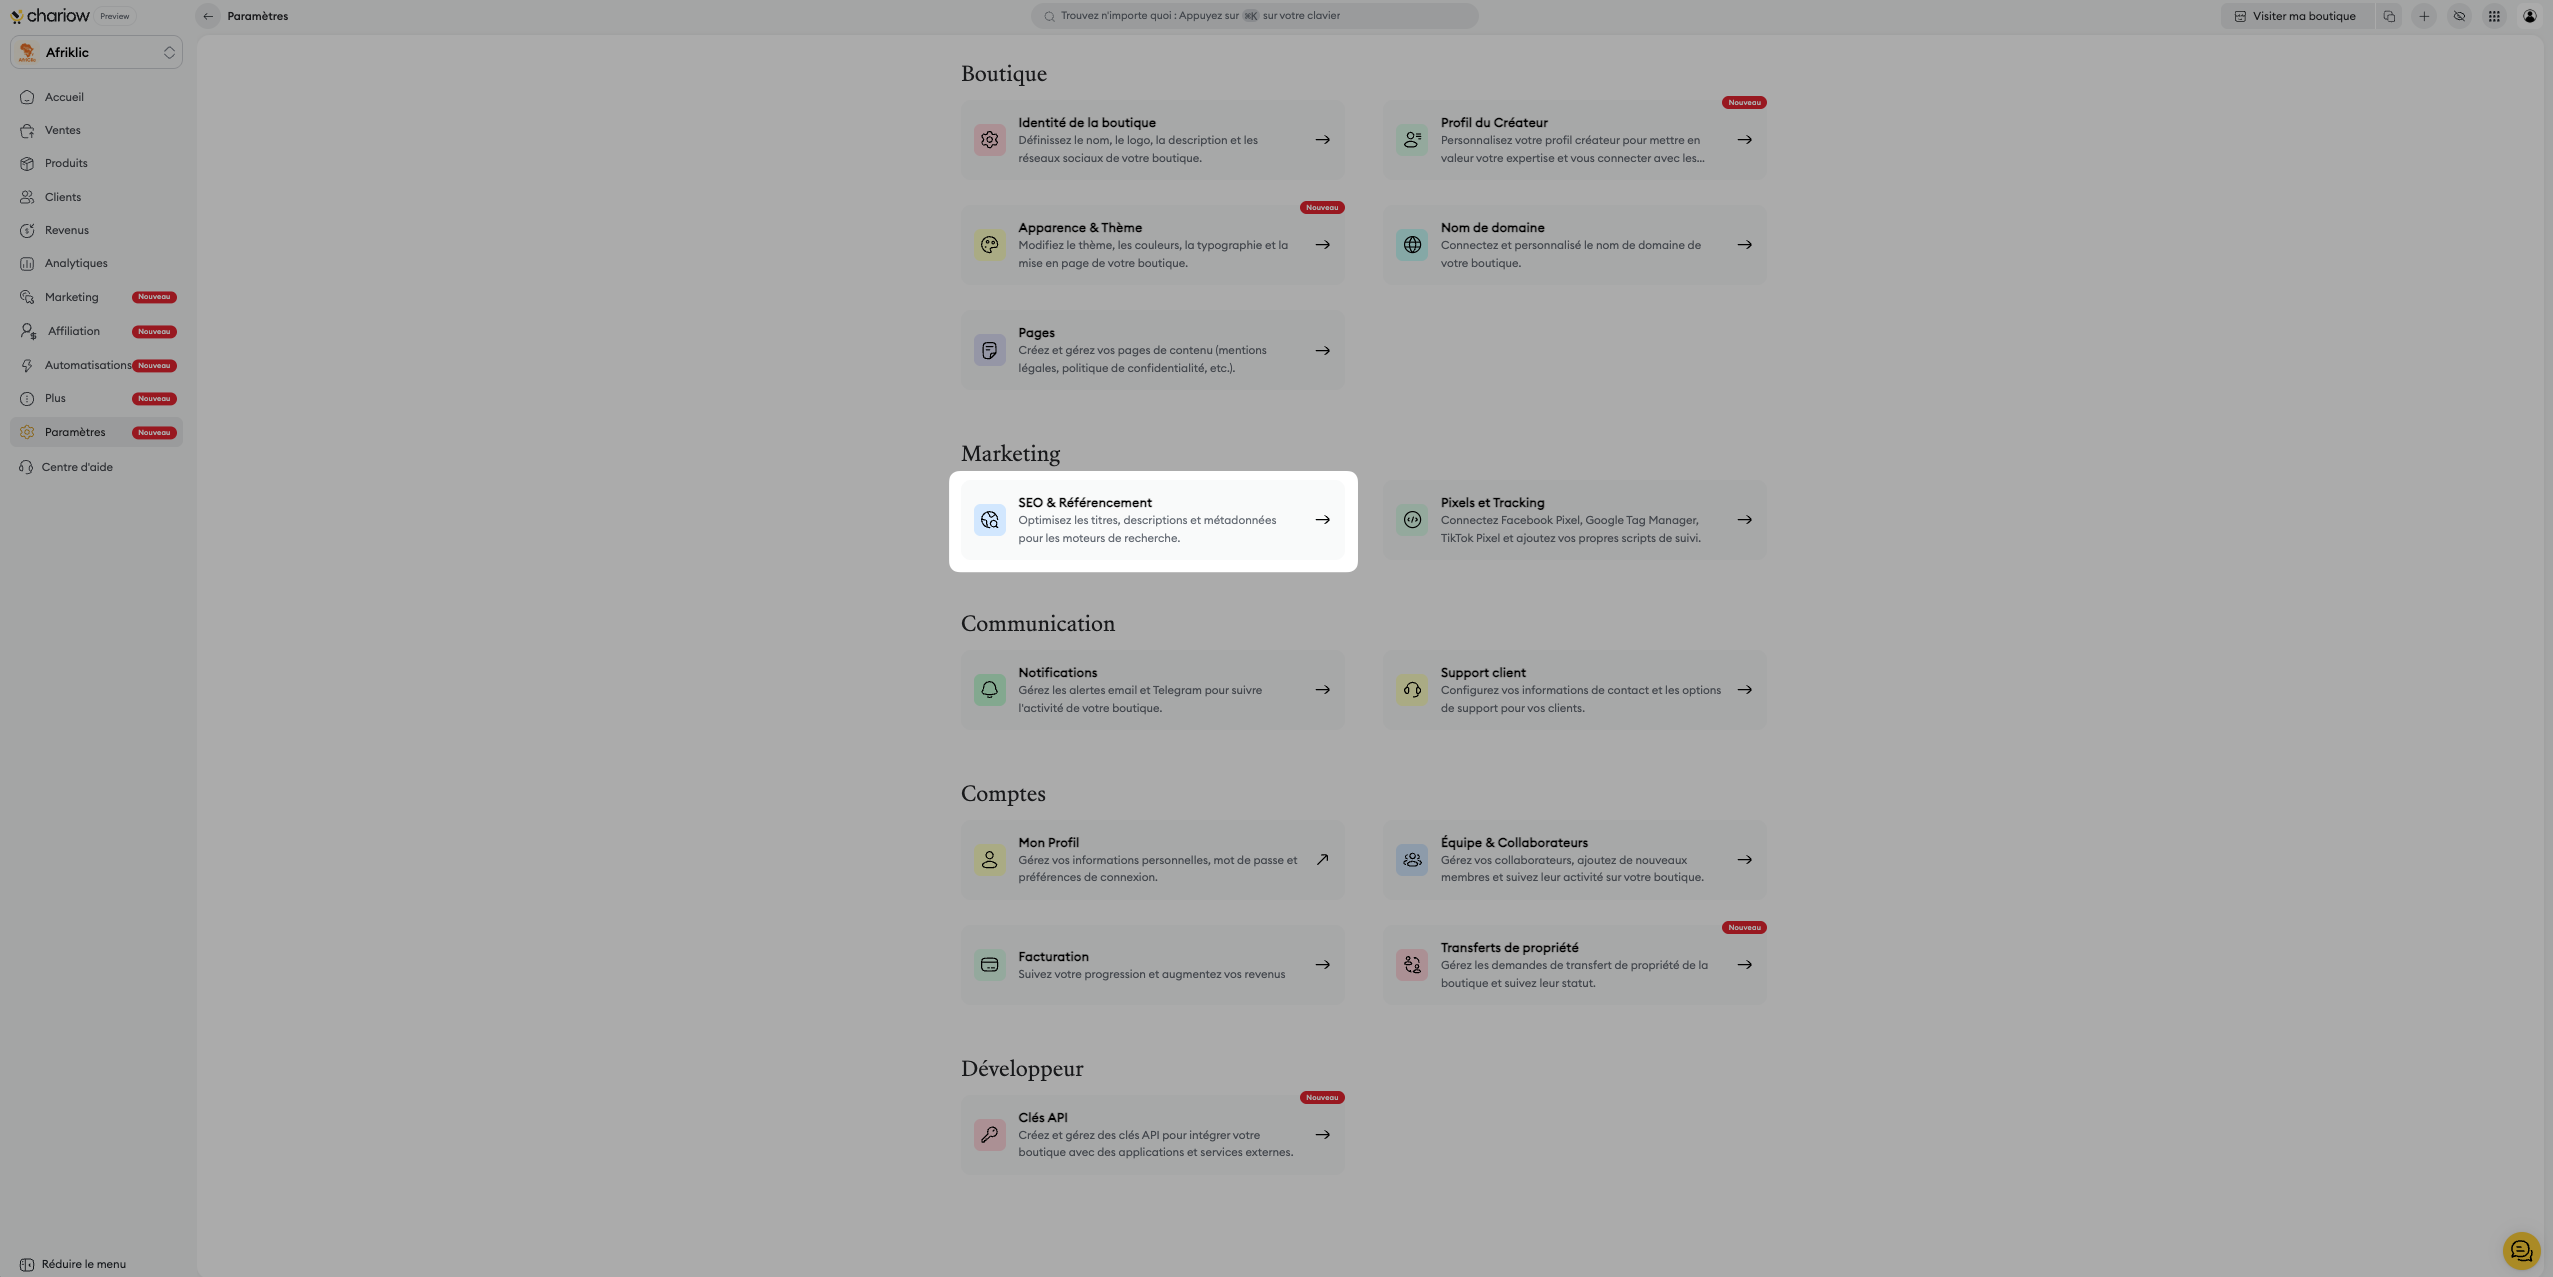Click the eye-slash visibility icon in top bar
The width and height of the screenshot is (2553, 1277).
(x=2459, y=16)
